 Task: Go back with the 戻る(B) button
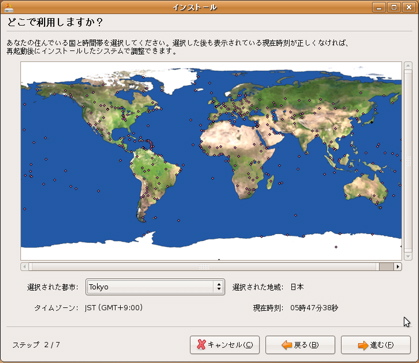coord(300,345)
